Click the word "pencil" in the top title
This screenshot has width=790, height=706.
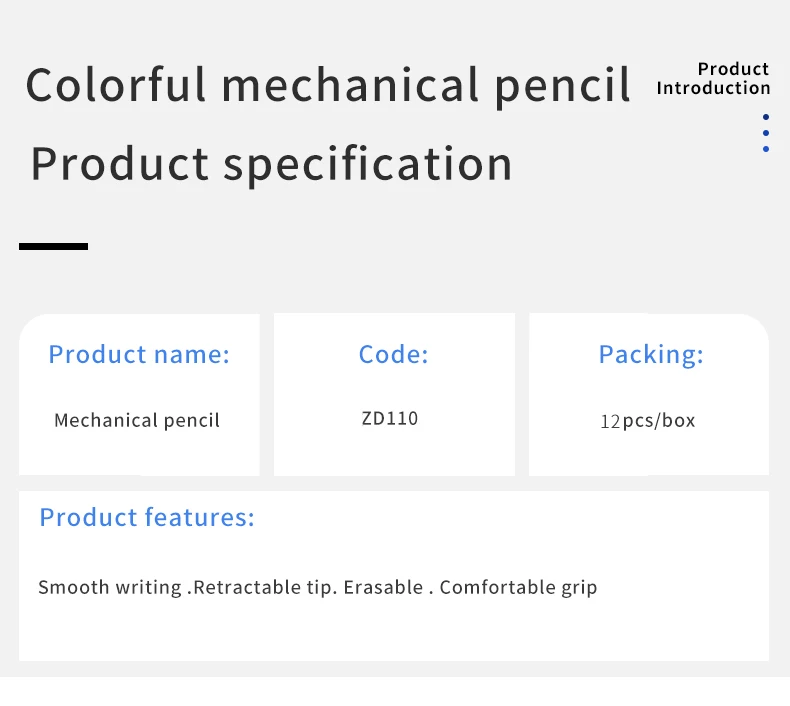pyautogui.click(x=563, y=85)
